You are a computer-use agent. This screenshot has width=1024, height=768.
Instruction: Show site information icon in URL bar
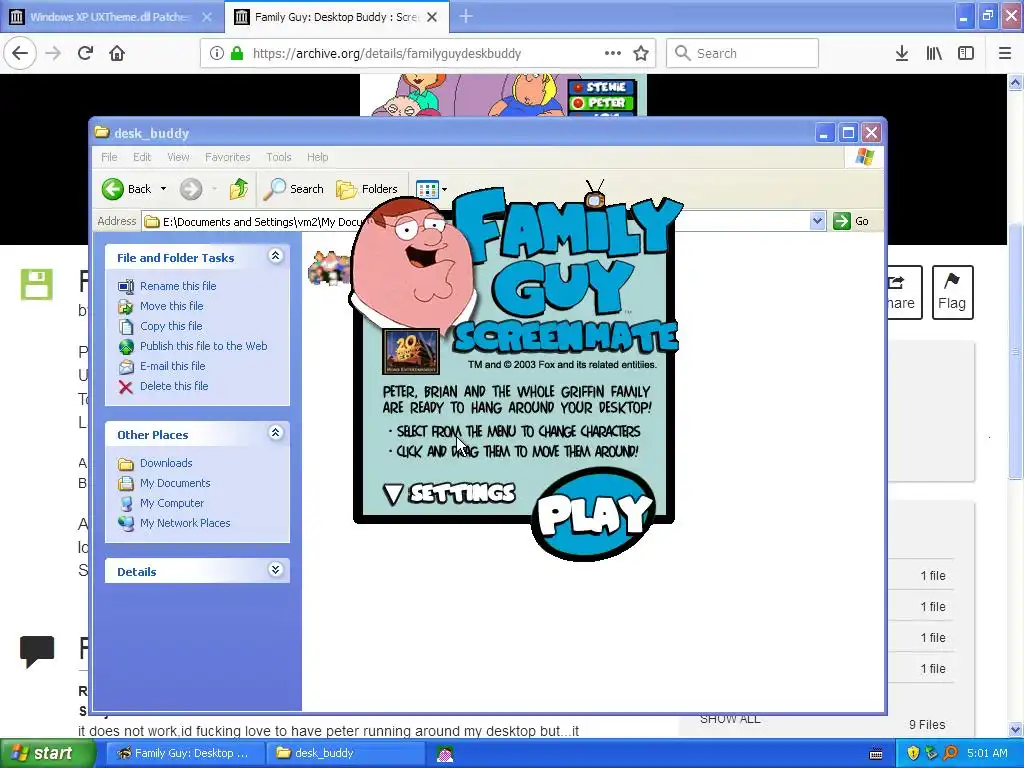(x=217, y=54)
